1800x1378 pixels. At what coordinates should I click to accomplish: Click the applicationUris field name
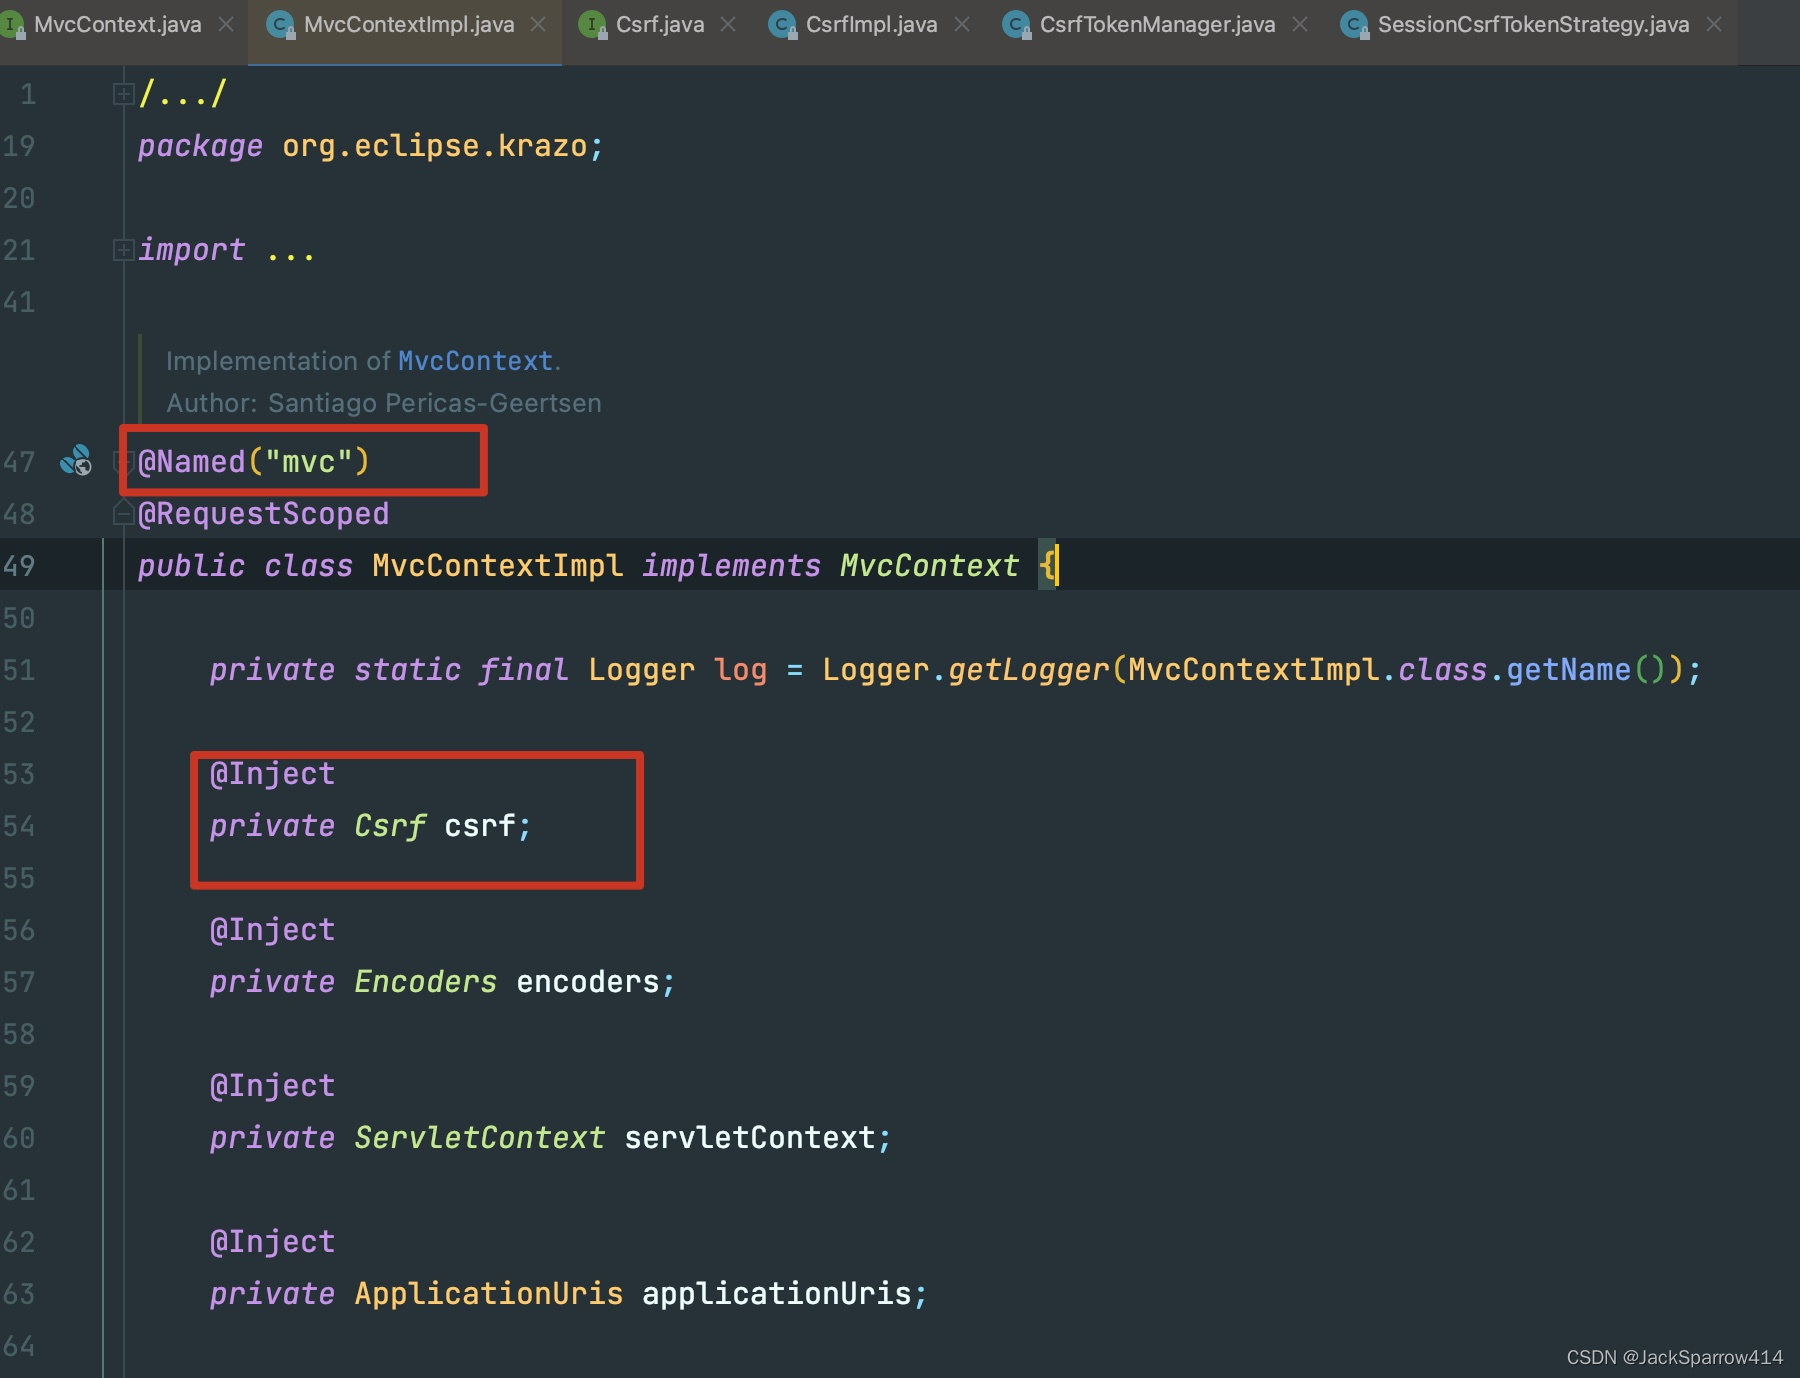coord(777,1294)
